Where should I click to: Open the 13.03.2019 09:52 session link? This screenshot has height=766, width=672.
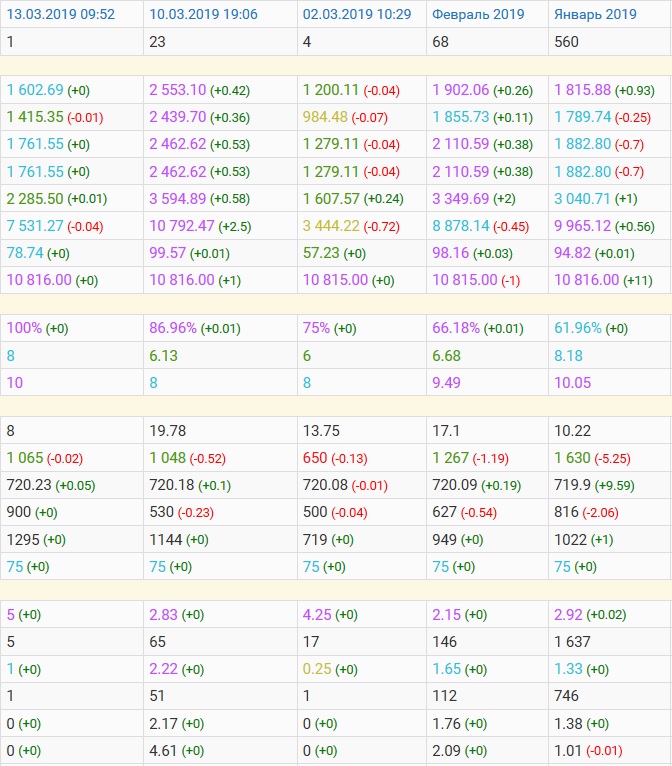tap(61, 14)
